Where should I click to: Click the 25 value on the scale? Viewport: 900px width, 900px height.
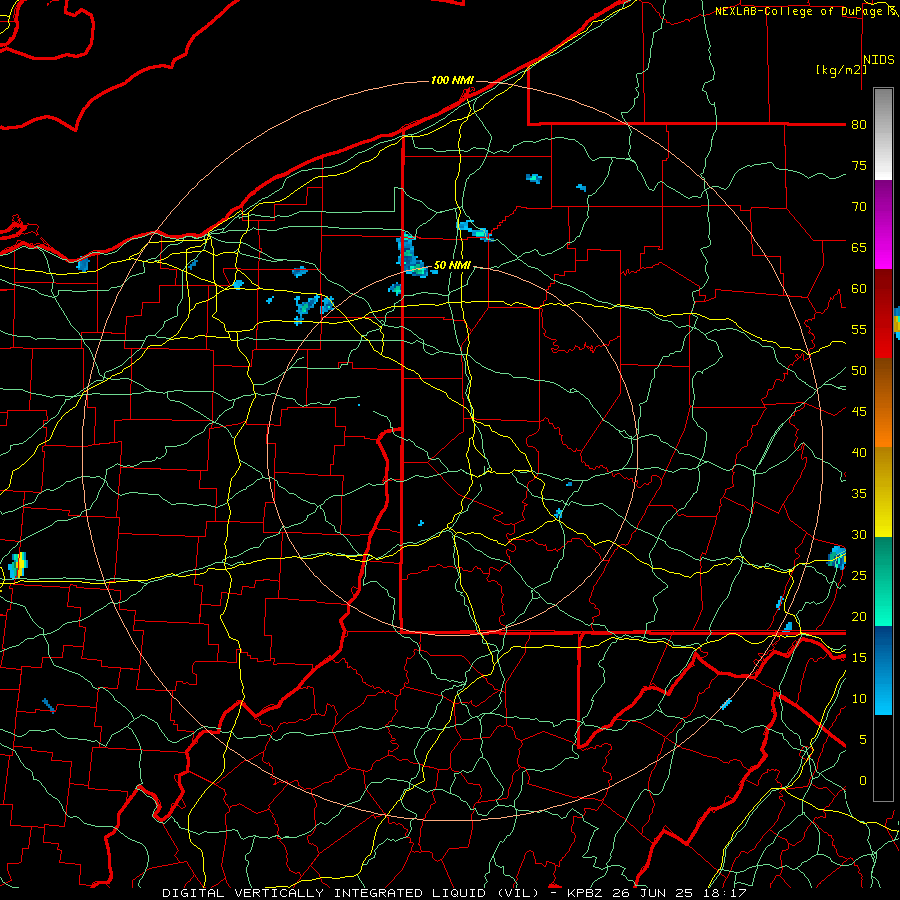(x=859, y=576)
